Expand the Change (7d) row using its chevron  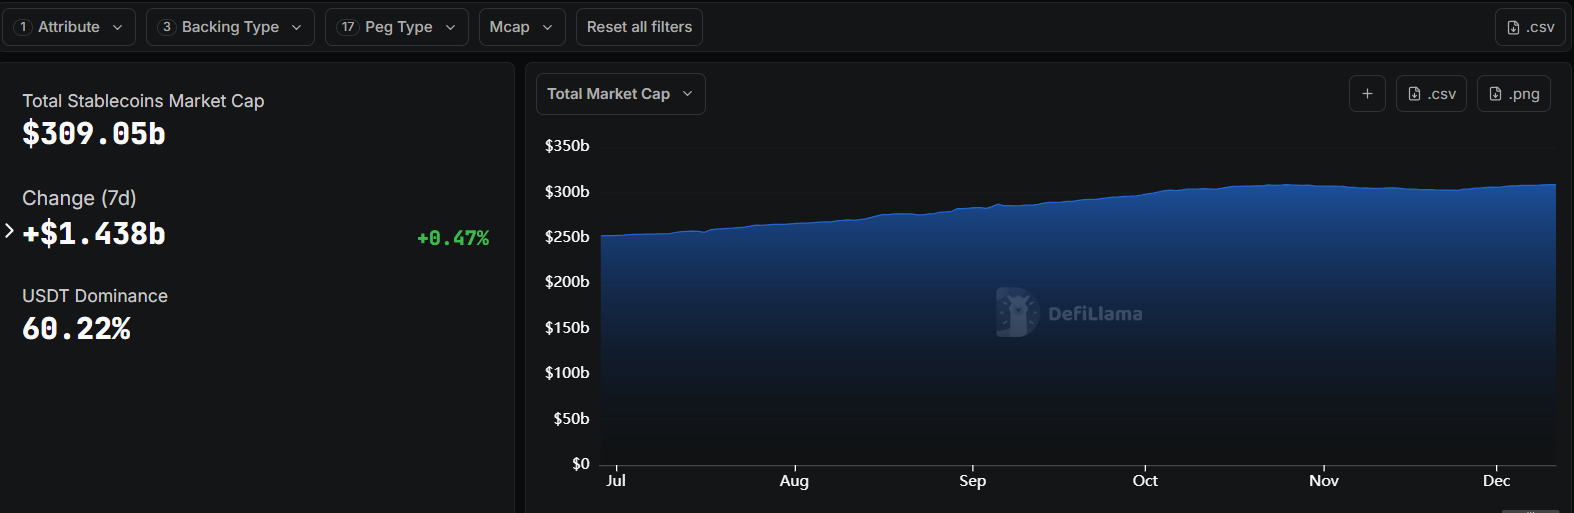[9, 231]
